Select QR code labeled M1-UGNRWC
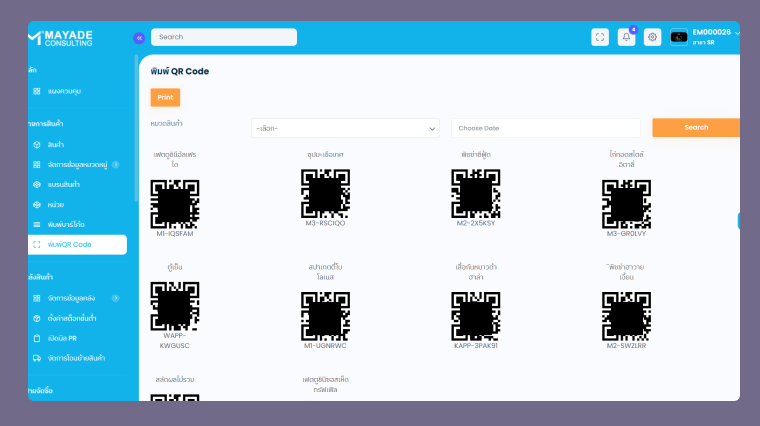This screenshot has height=426, width=760. coord(325,316)
